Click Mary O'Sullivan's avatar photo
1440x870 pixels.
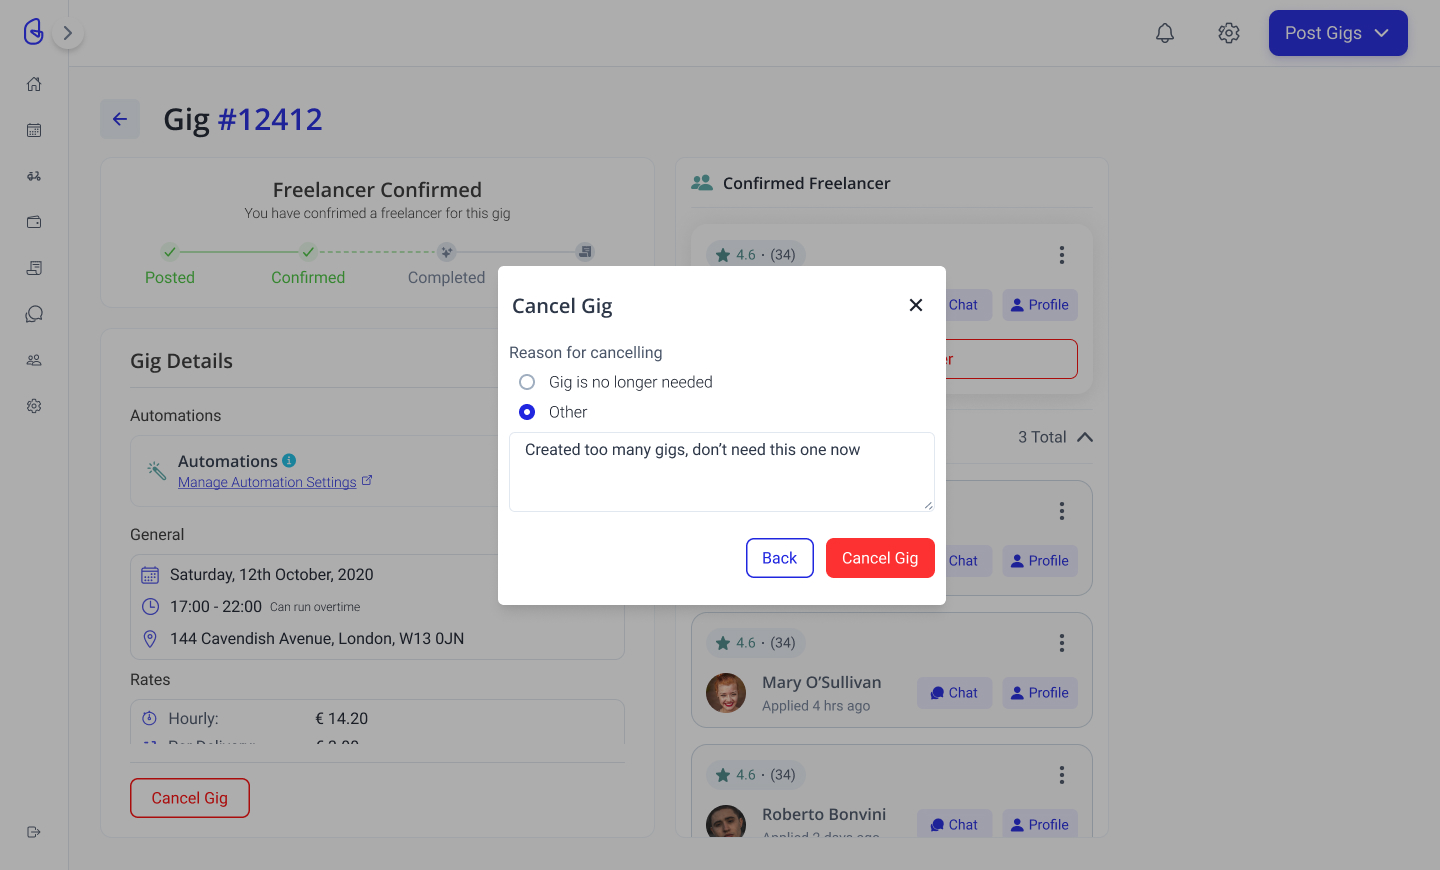pyautogui.click(x=726, y=693)
